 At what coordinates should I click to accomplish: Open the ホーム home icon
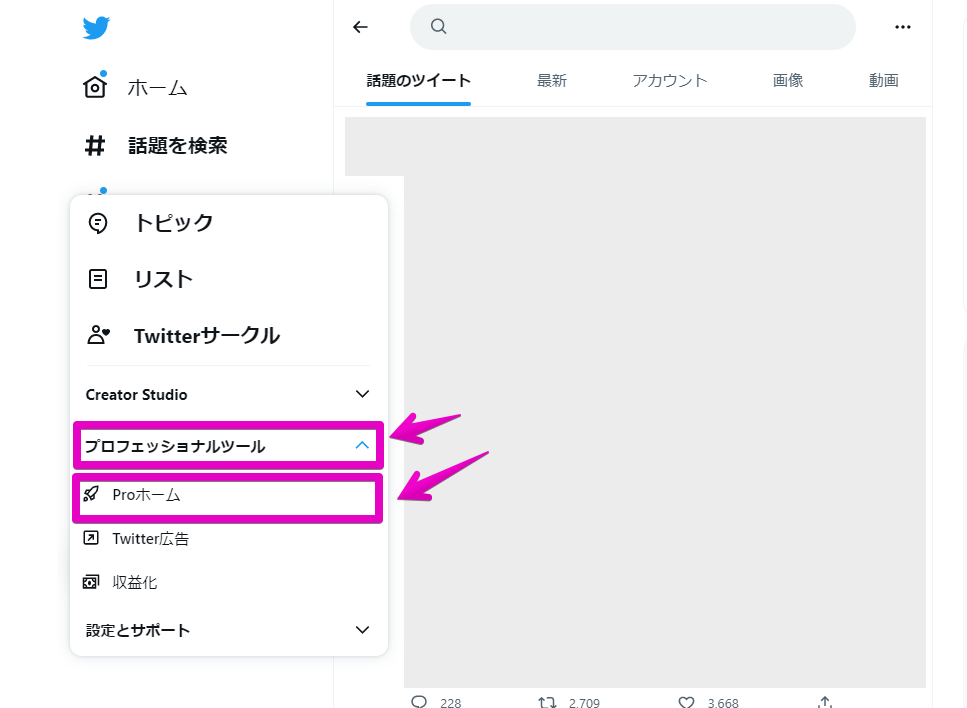(x=95, y=87)
